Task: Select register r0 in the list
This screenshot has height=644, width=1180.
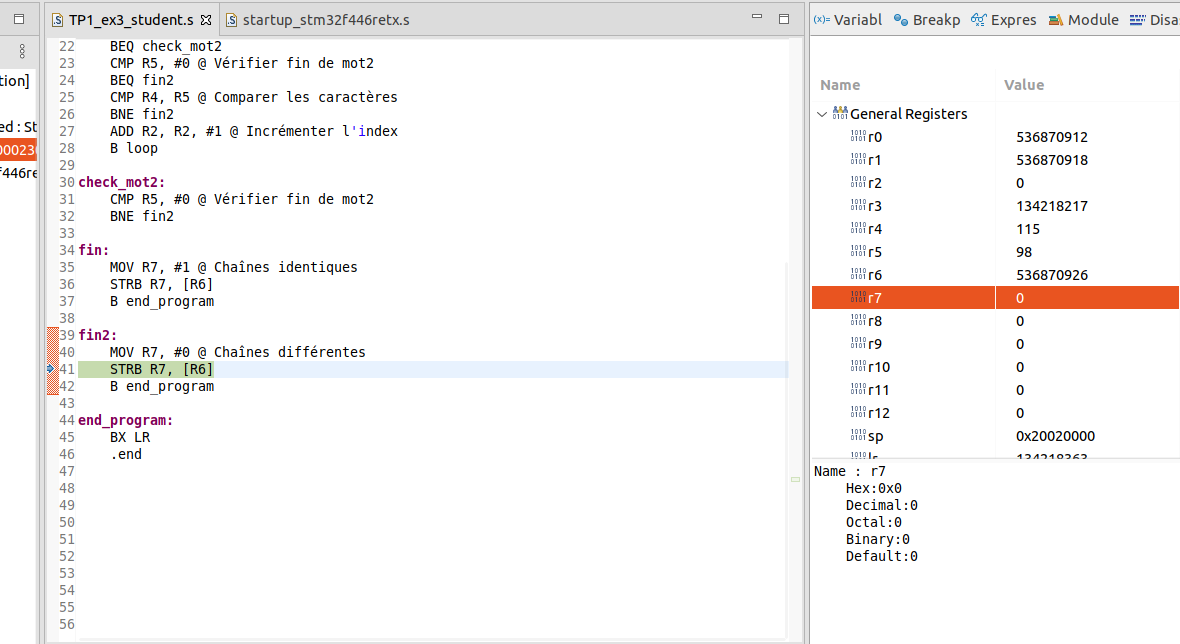Action: [x=875, y=137]
